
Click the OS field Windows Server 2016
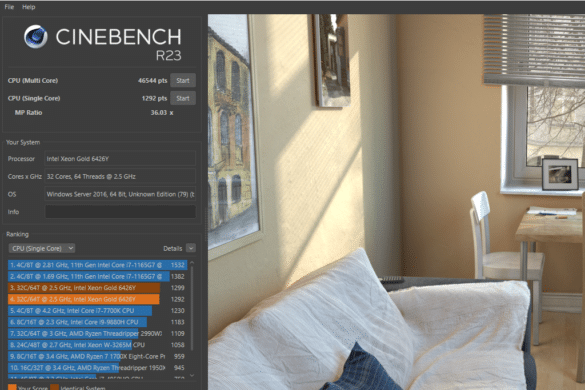(x=120, y=194)
